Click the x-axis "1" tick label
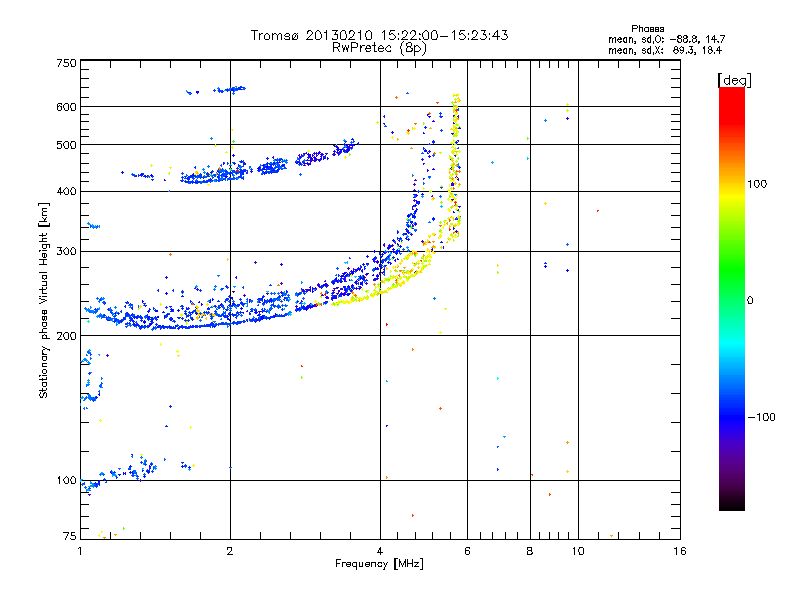This screenshot has height=600, width=800. point(80,551)
